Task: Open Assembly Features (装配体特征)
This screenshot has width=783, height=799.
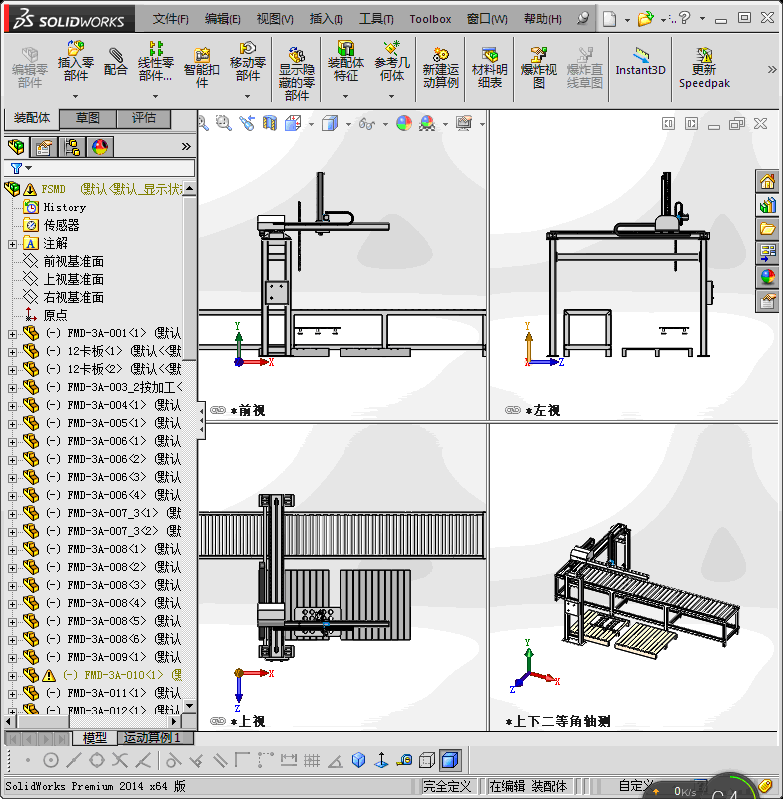Action: click(x=345, y=62)
